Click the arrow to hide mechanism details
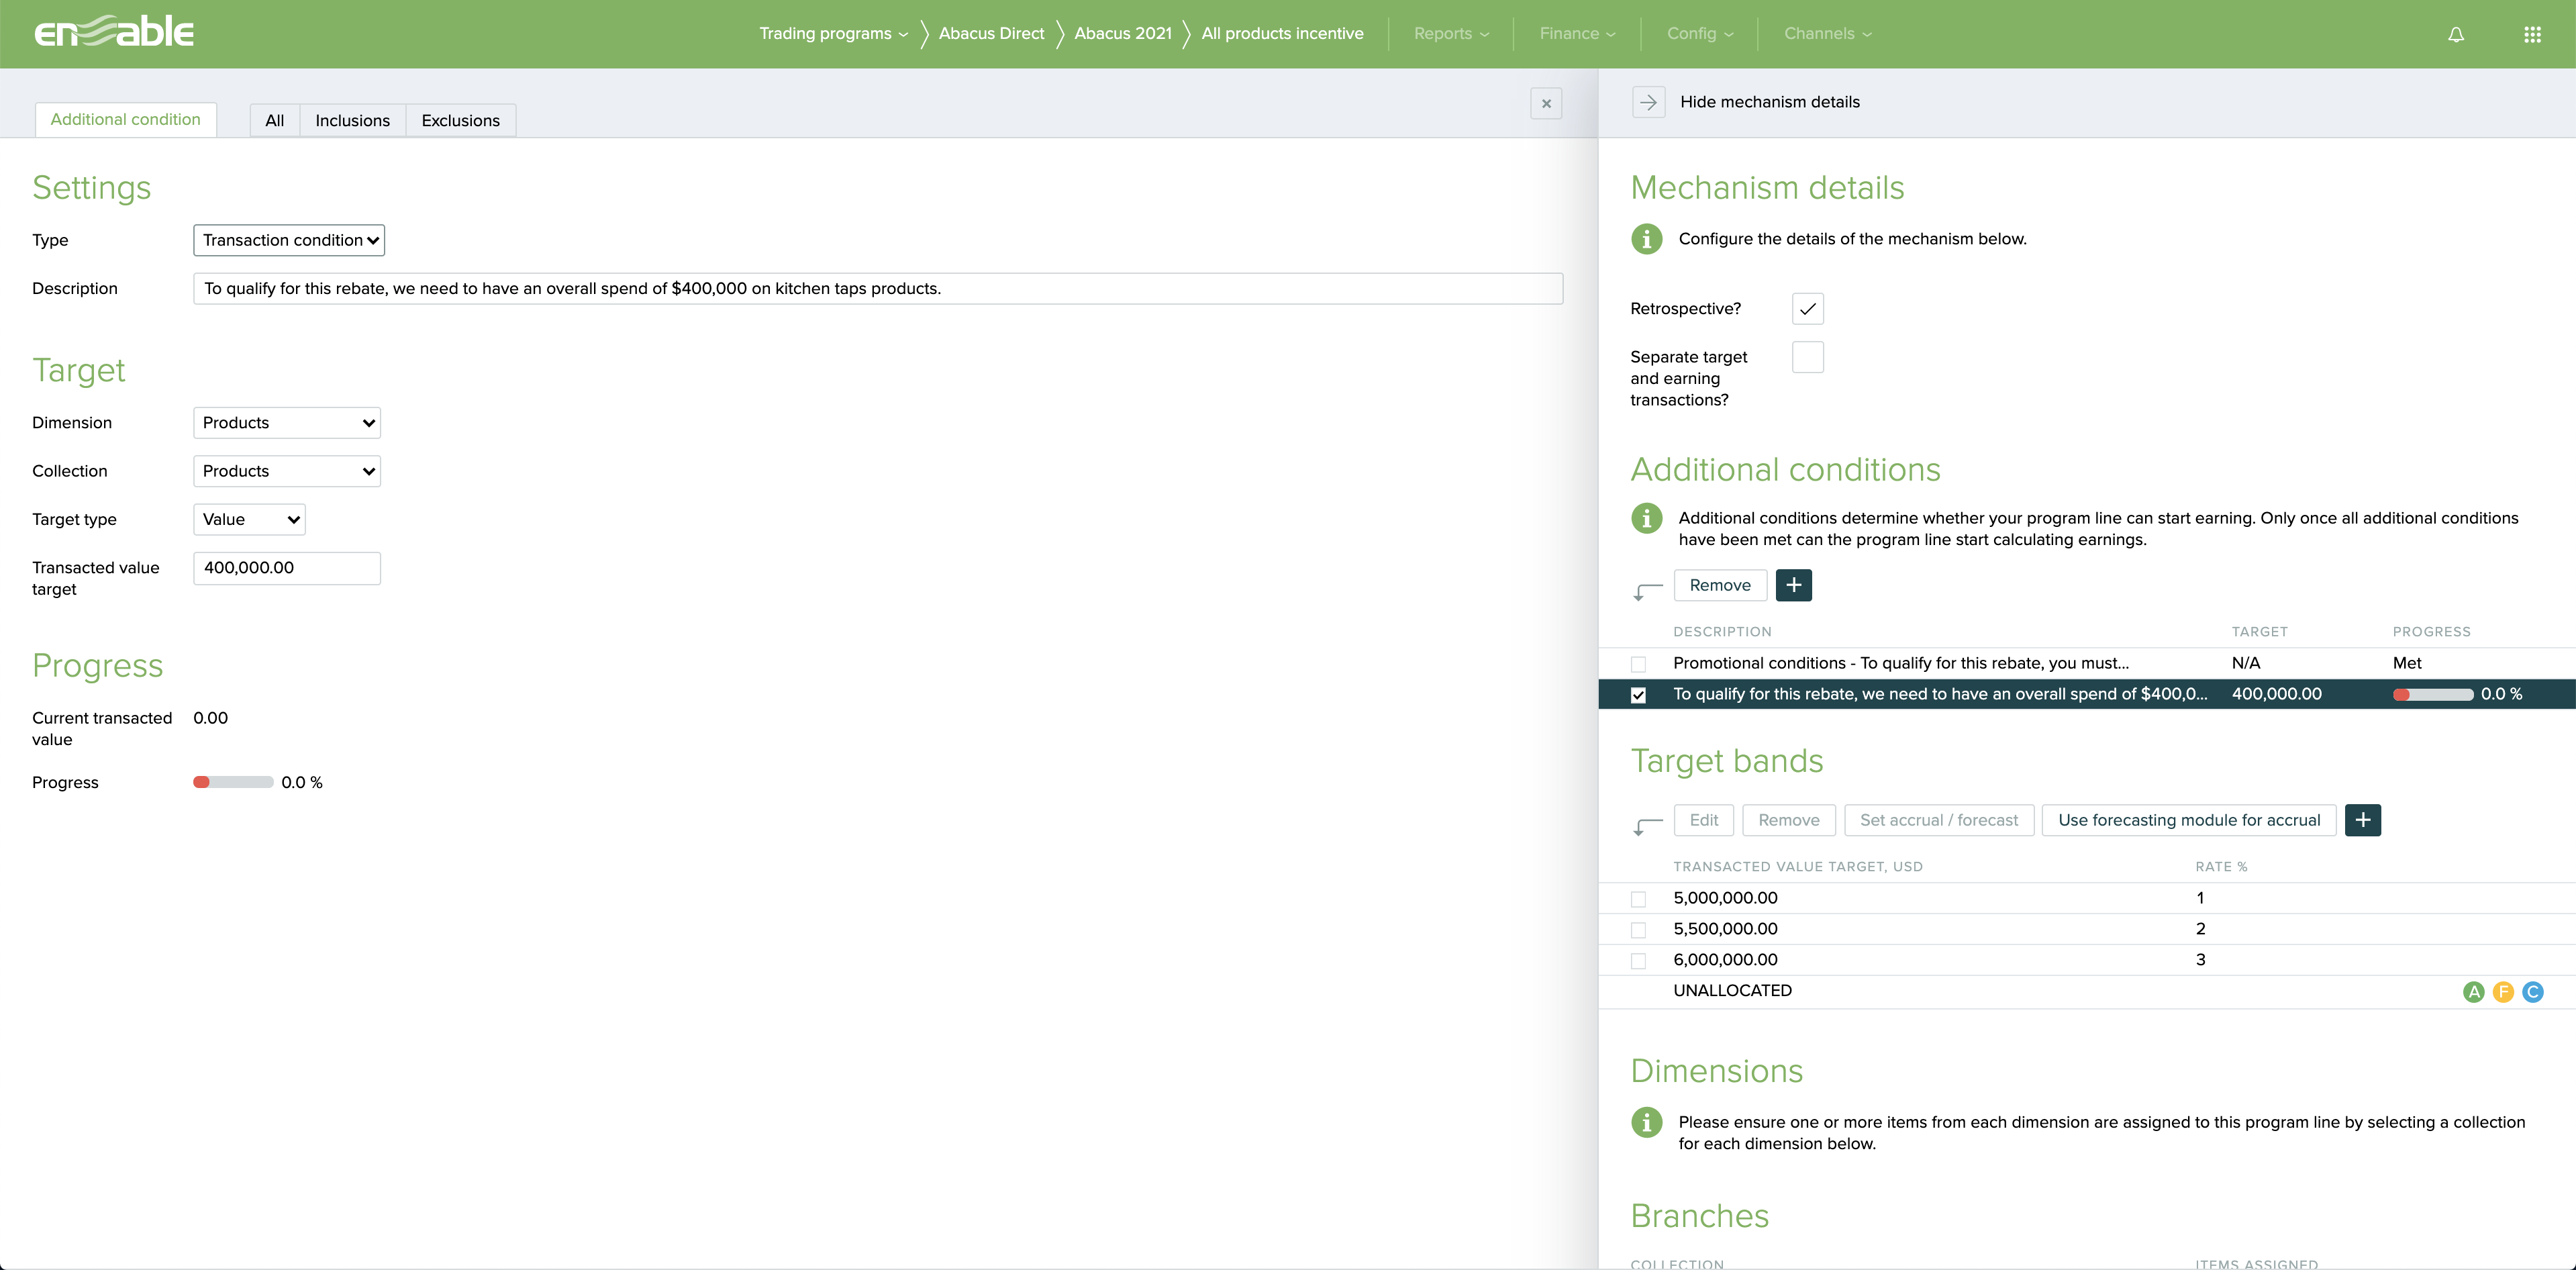The height and width of the screenshot is (1270, 2576). click(1648, 102)
